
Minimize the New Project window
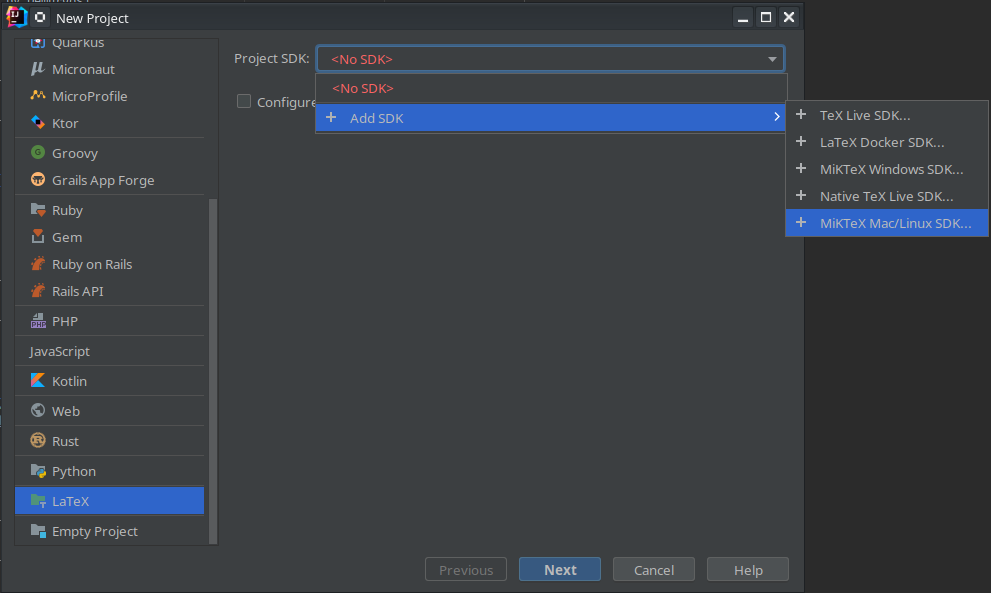click(743, 17)
